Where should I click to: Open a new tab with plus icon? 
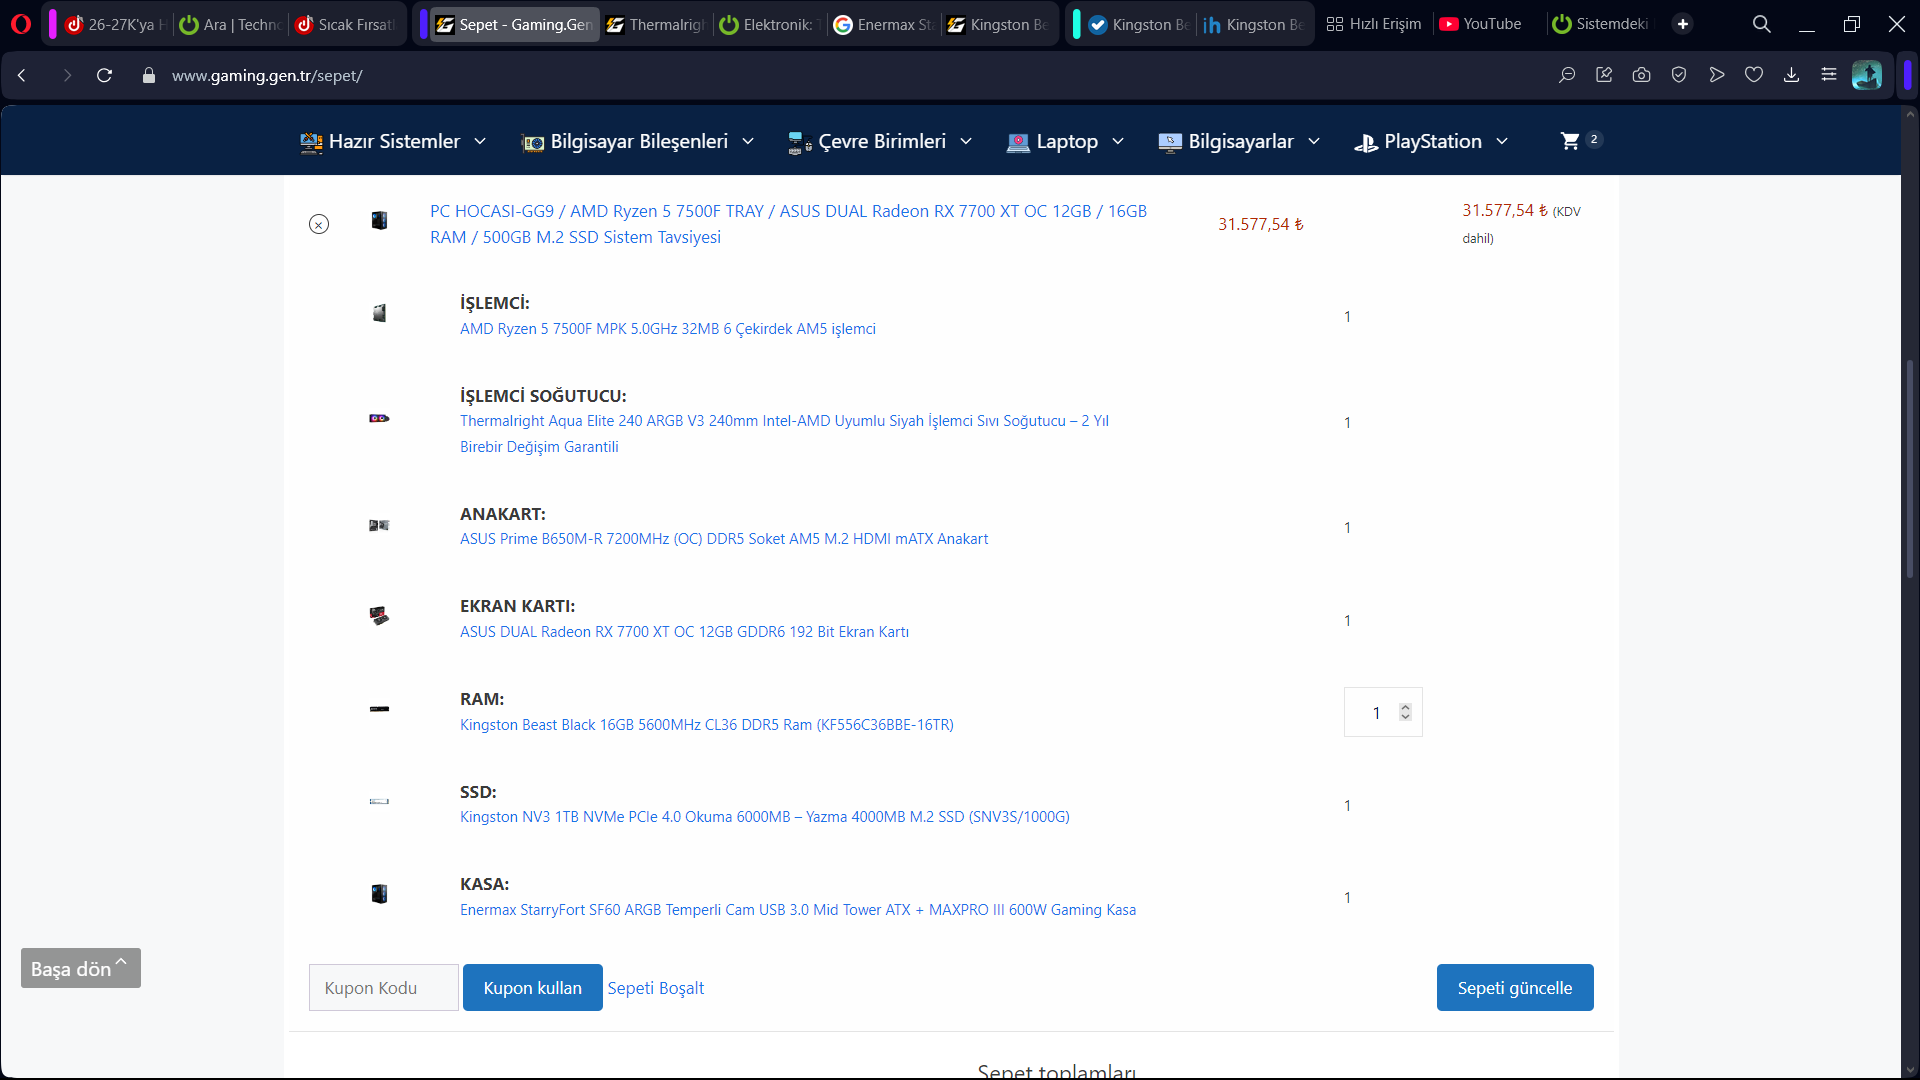pyautogui.click(x=1683, y=24)
